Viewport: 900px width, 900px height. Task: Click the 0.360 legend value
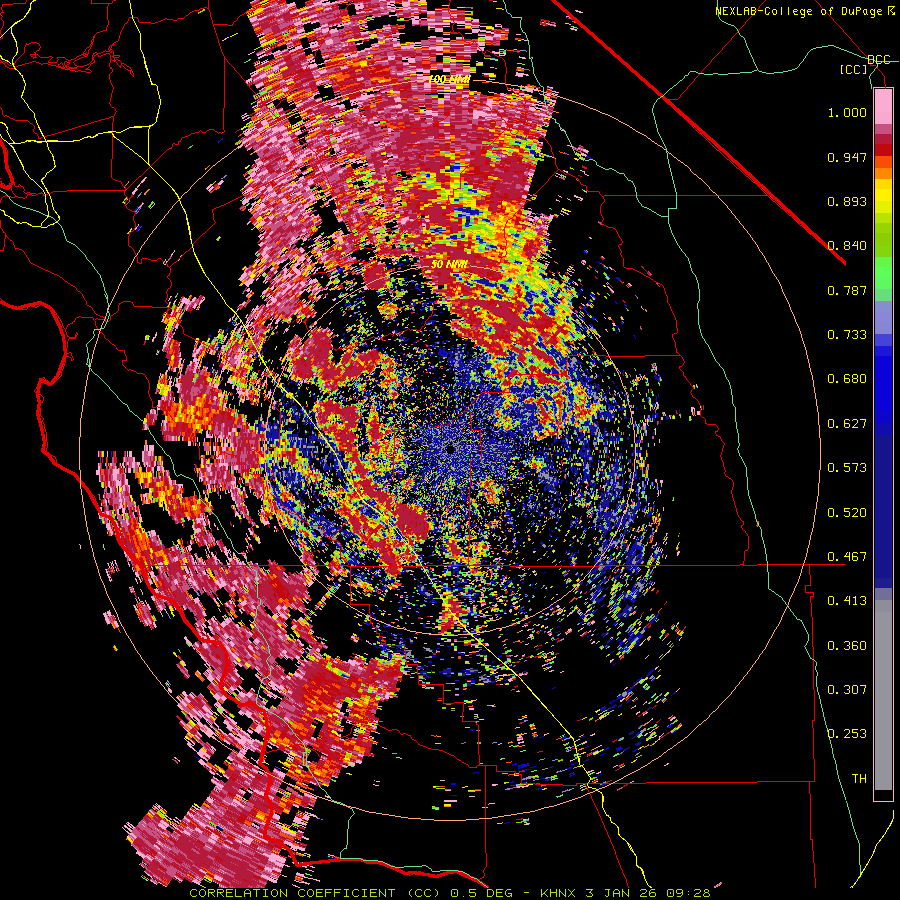point(847,646)
